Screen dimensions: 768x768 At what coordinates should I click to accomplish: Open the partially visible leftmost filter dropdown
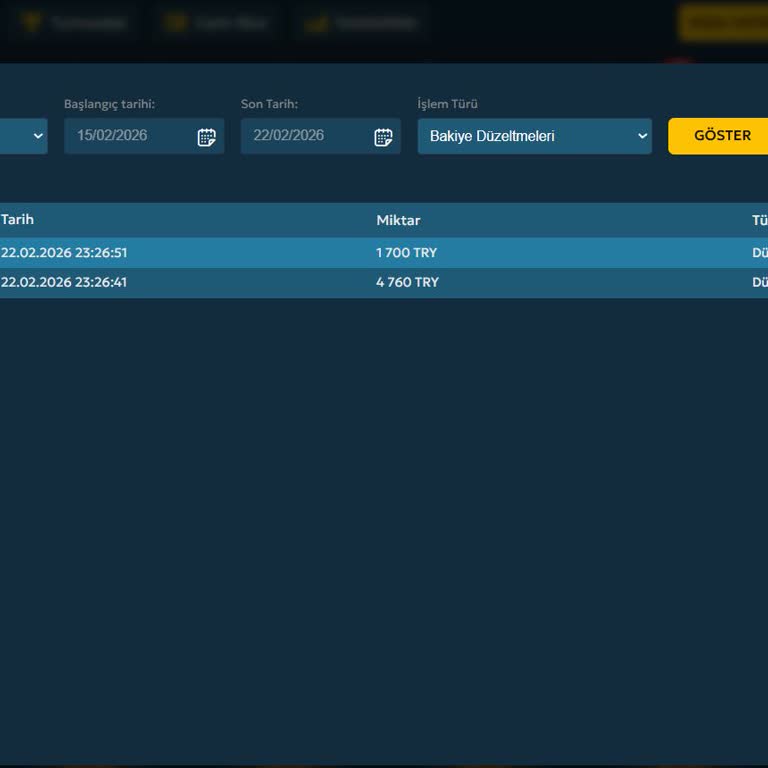(24, 136)
